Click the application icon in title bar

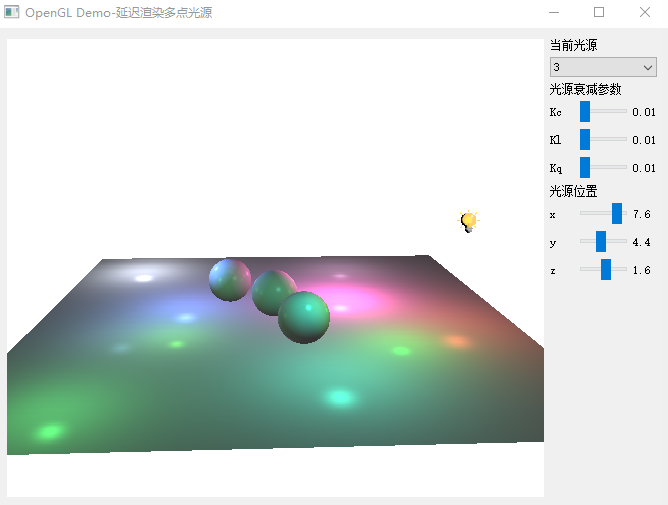coord(12,12)
